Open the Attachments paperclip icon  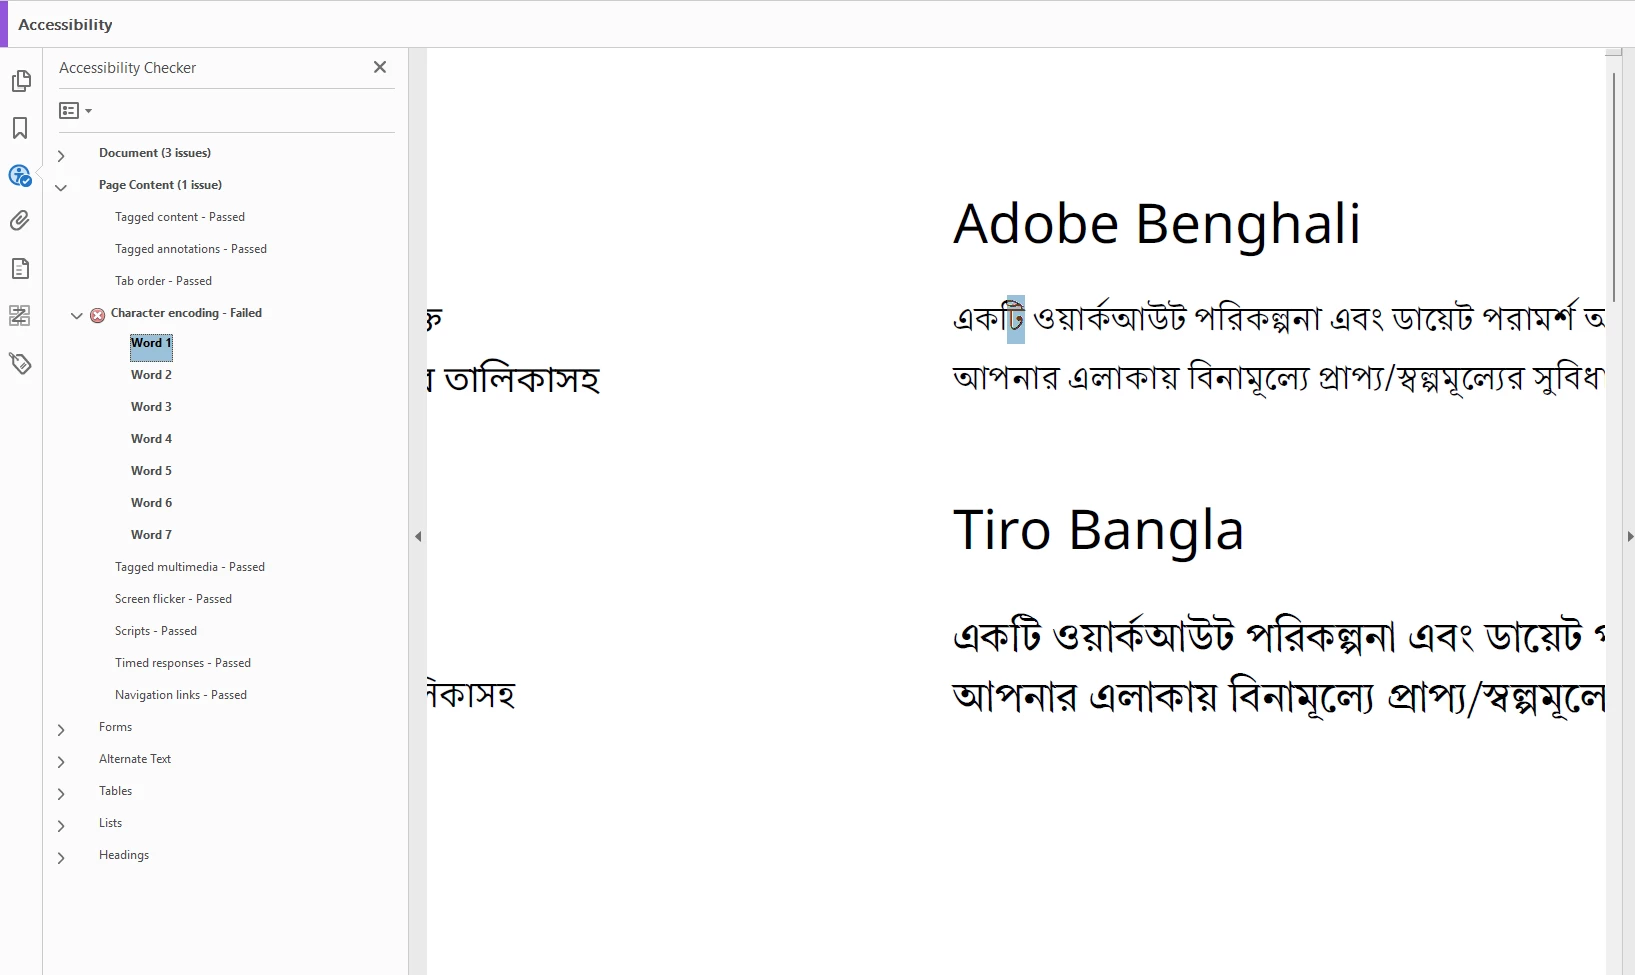[20, 221]
